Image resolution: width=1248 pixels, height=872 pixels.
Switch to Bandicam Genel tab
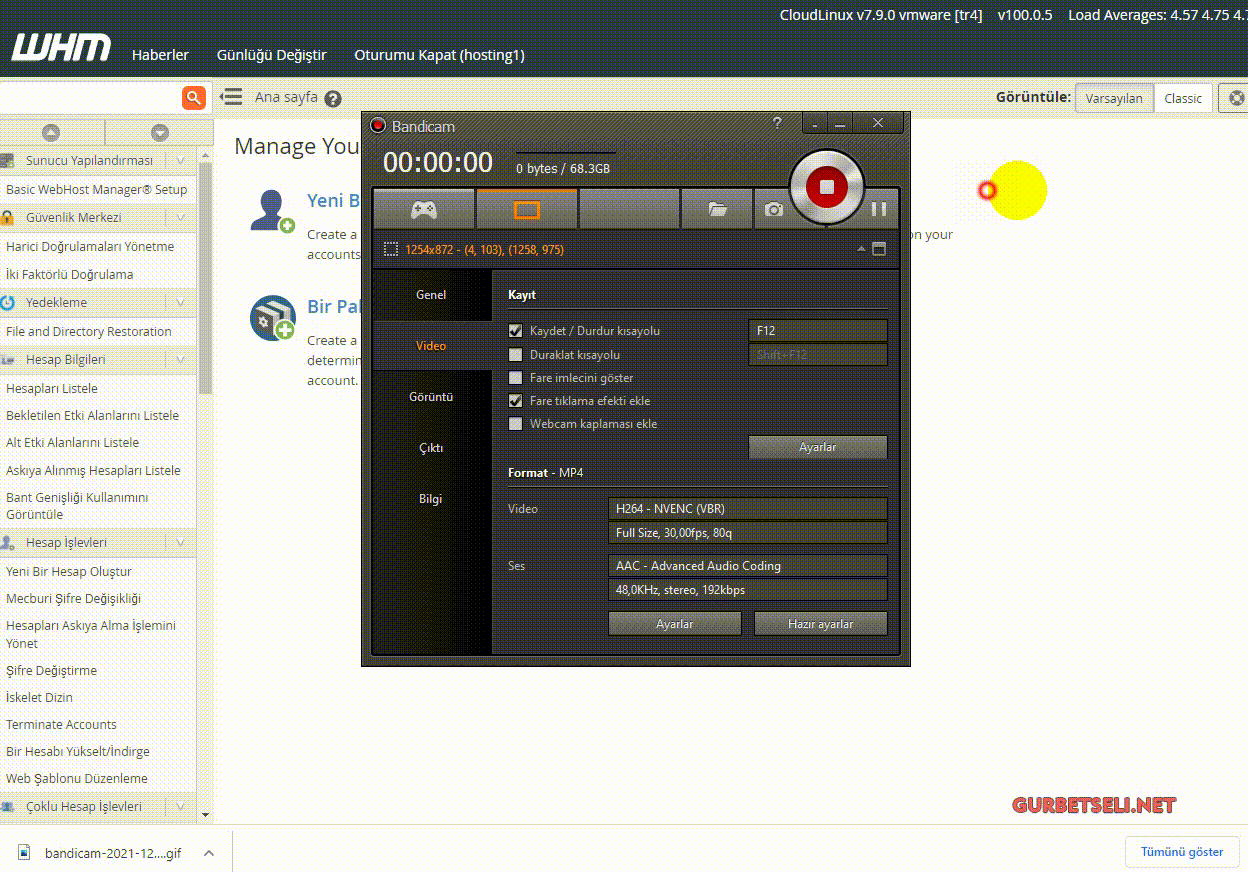click(431, 295)
